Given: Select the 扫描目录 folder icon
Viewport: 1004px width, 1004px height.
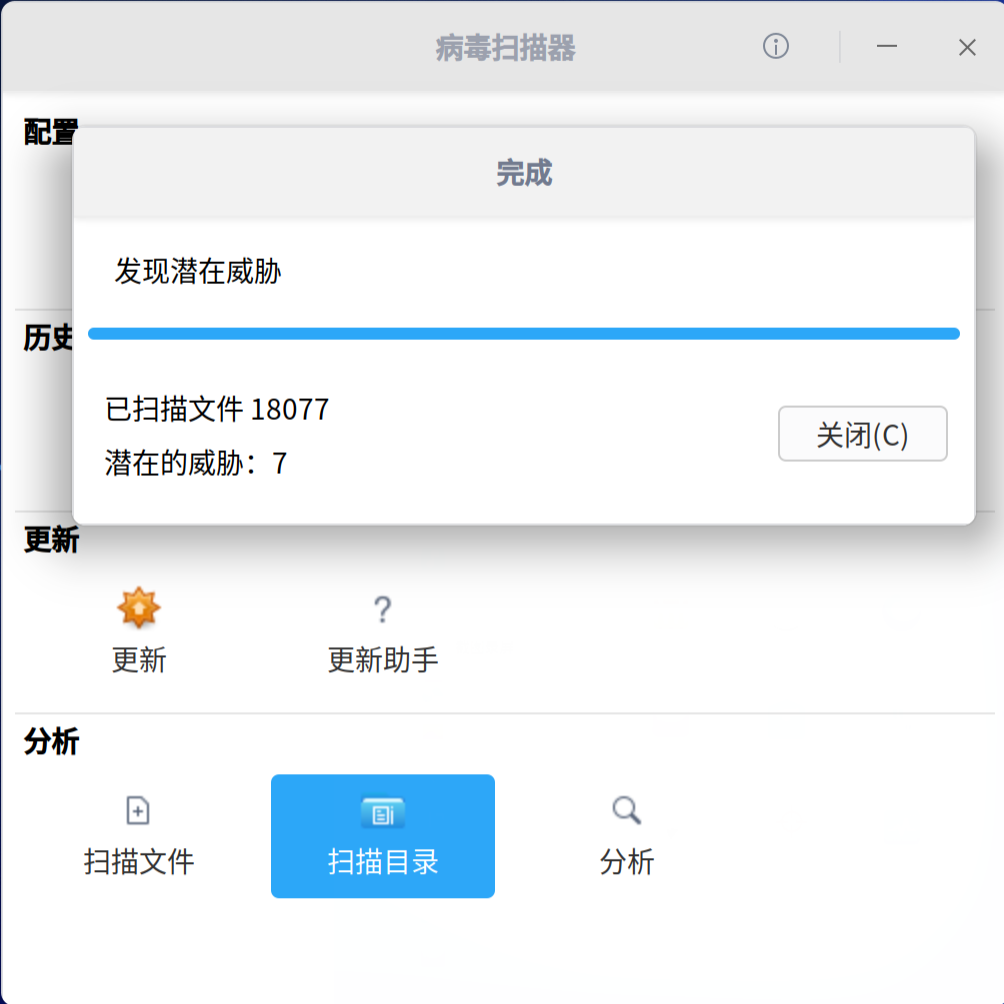Looking at the screenshot, I should [x=382, y=813].
